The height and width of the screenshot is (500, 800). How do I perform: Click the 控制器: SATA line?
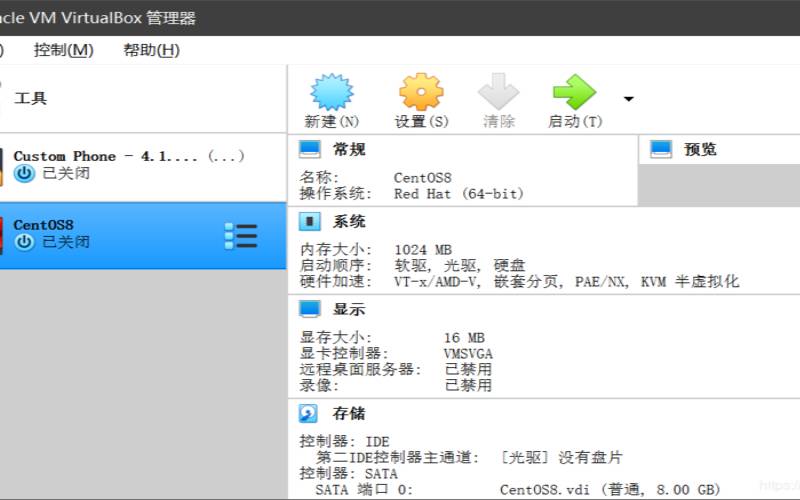pos(348,473)
